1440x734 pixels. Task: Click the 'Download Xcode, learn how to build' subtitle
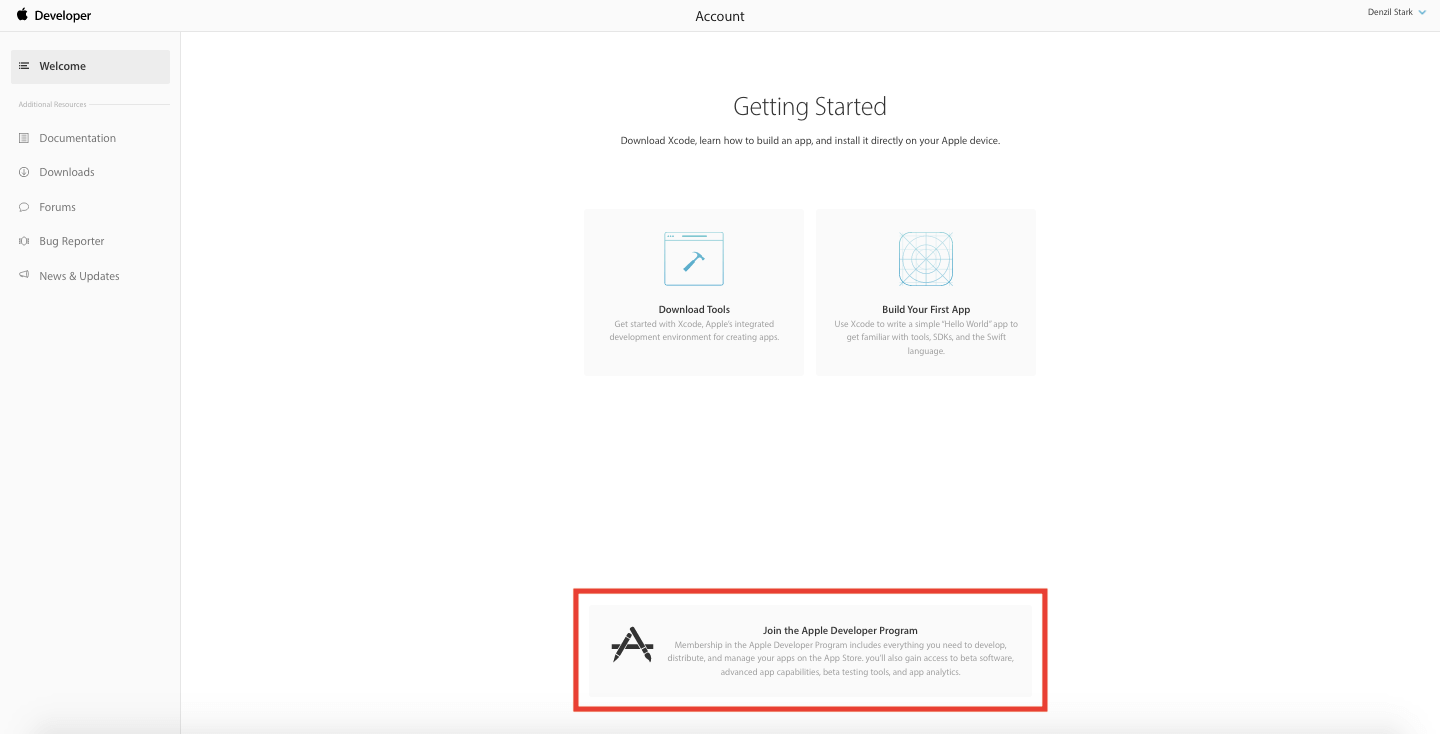(810, 141)
